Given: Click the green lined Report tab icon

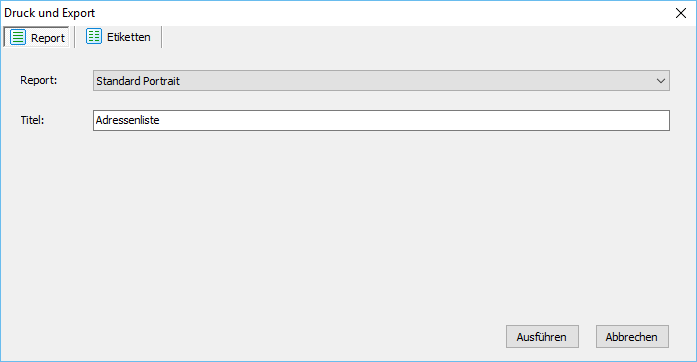Looking at the screenshot, I should (18, 37).
